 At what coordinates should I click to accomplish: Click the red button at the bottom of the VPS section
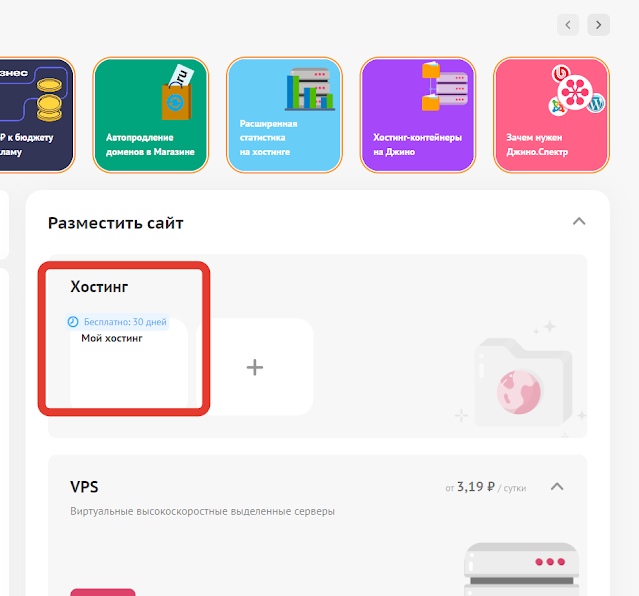(103, 592)
